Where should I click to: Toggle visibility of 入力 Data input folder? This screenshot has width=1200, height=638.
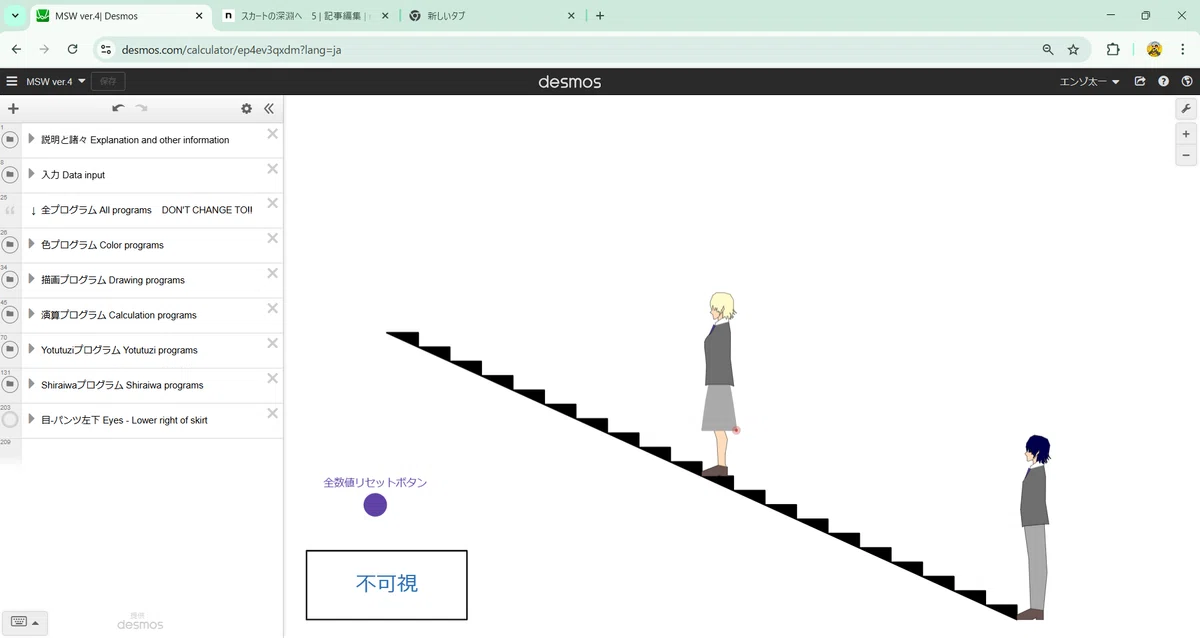coord(10,175)
